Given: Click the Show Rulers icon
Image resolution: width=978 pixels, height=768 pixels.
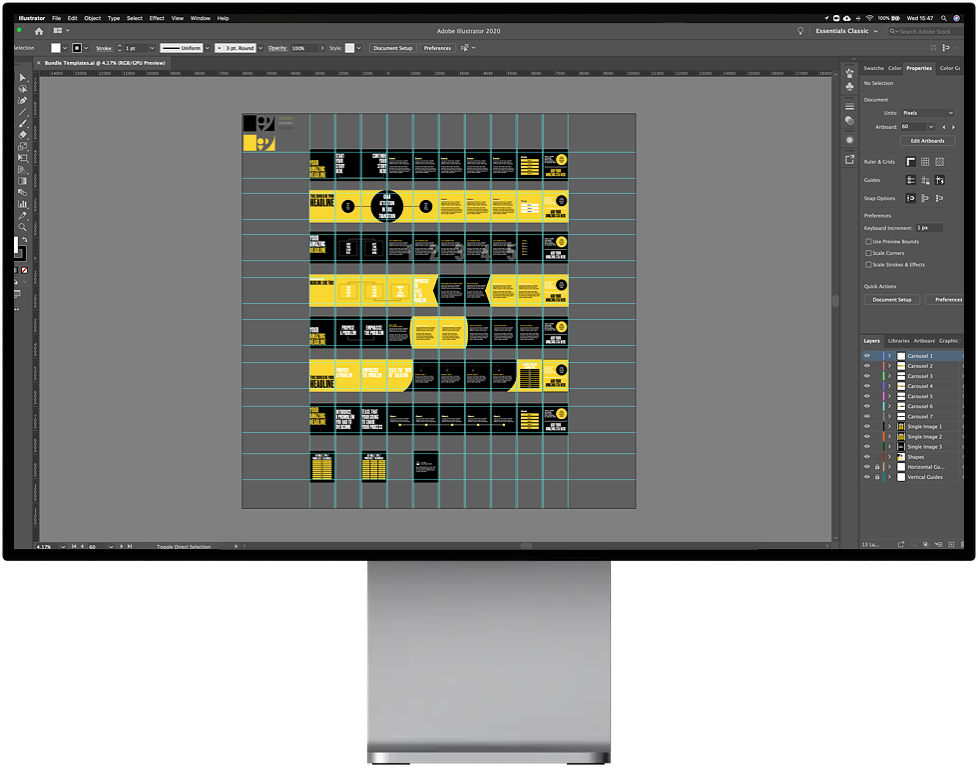Looking at the screenshot, I should tap(911, 162).
